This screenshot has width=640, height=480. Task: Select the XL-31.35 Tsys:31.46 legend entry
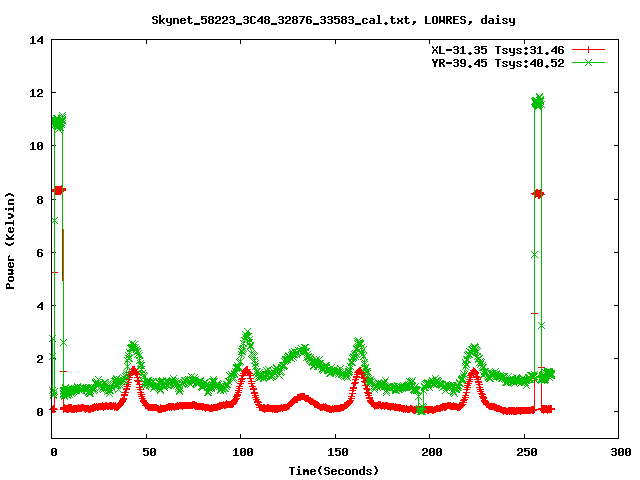point(498,50)
